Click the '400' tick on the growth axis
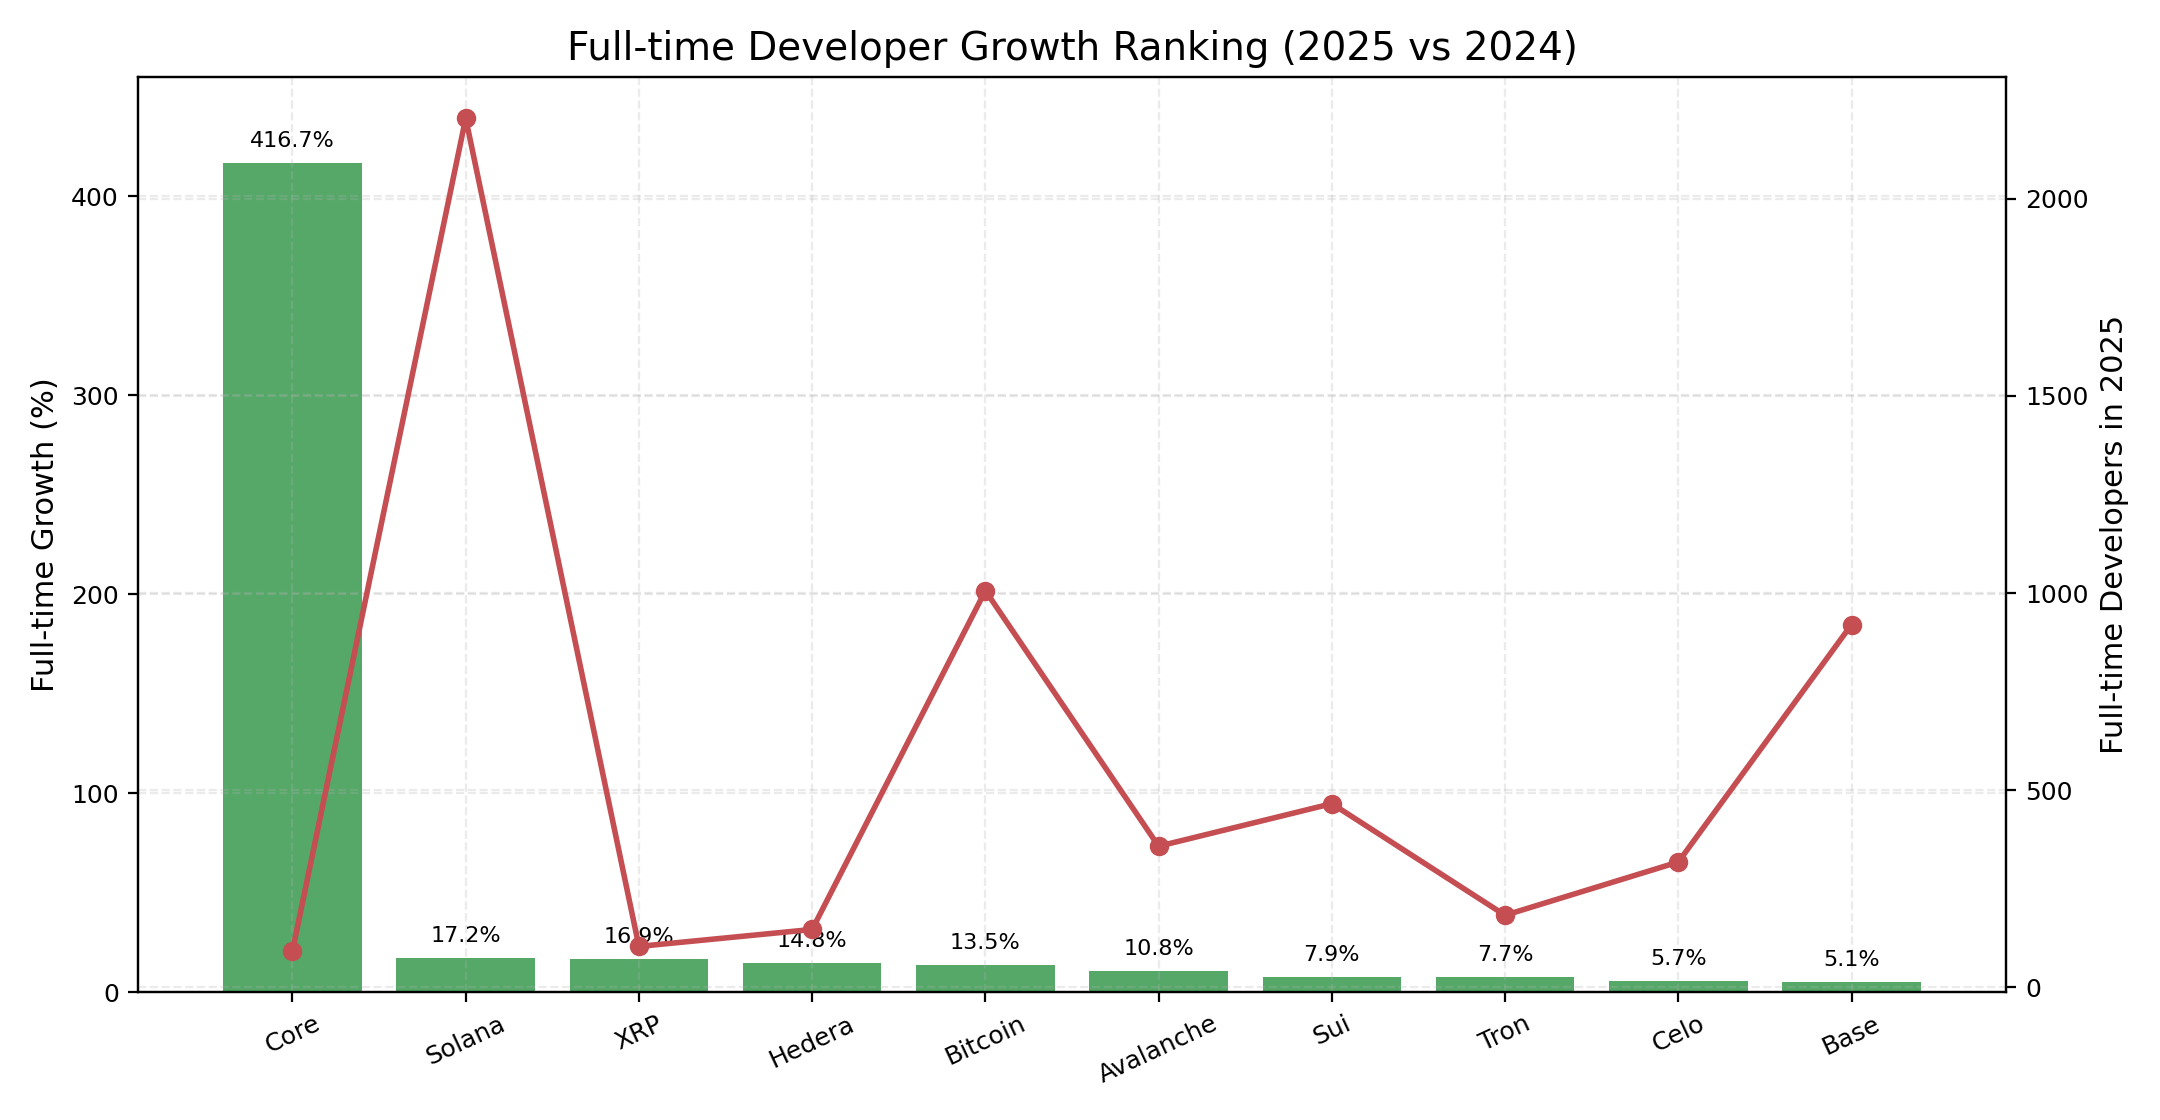2160x1120 pixels. click(96, 198)
